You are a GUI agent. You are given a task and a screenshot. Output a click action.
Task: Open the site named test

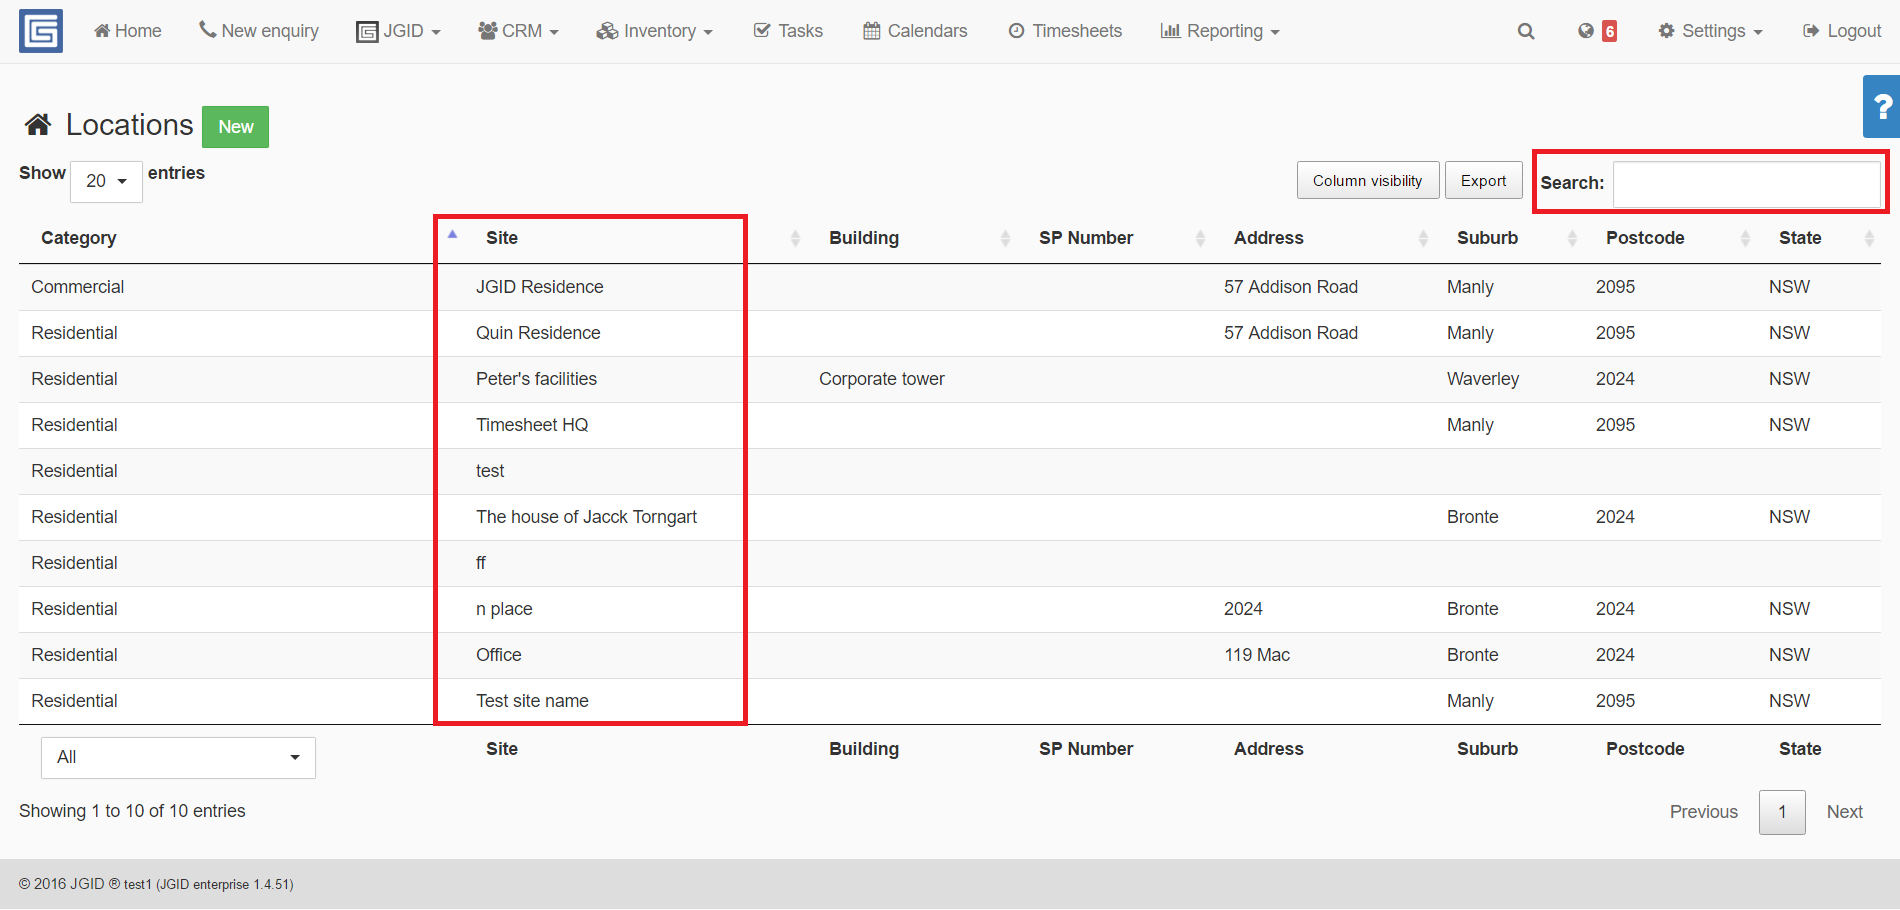[x=490, y=471]
